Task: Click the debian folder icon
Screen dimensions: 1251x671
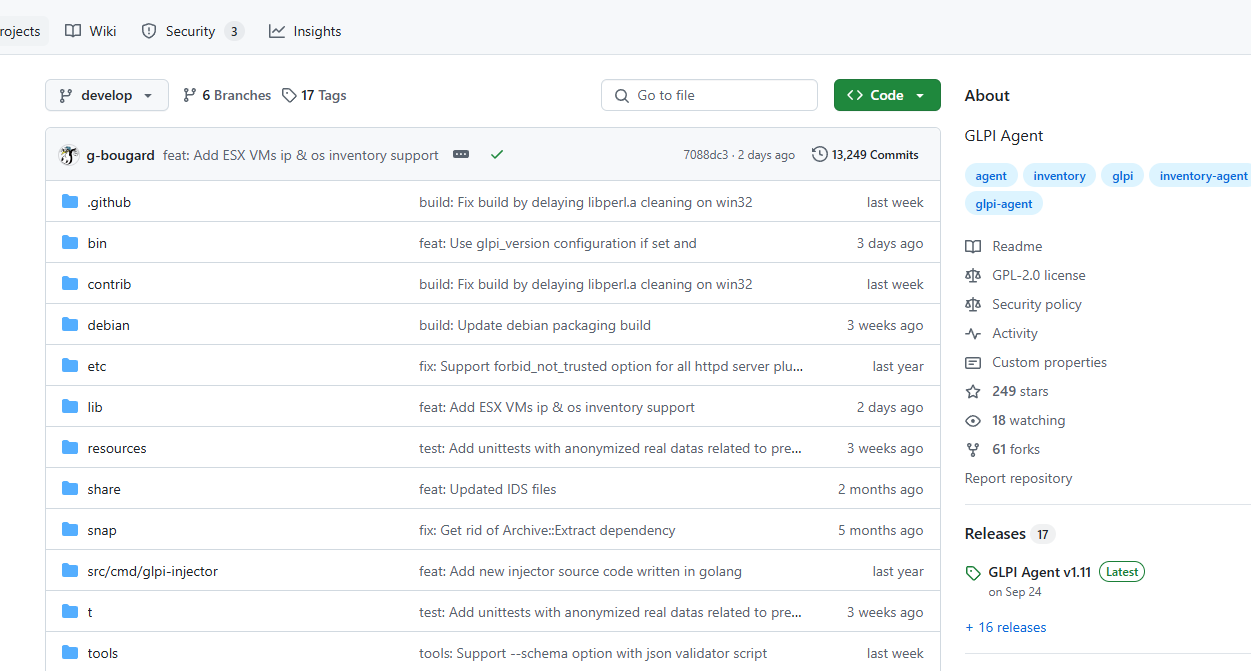Action: click(70, 325)
